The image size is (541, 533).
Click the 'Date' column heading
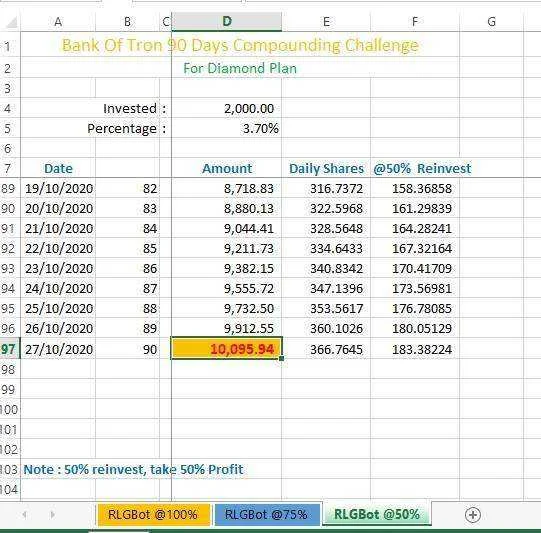tap(58, 168)
